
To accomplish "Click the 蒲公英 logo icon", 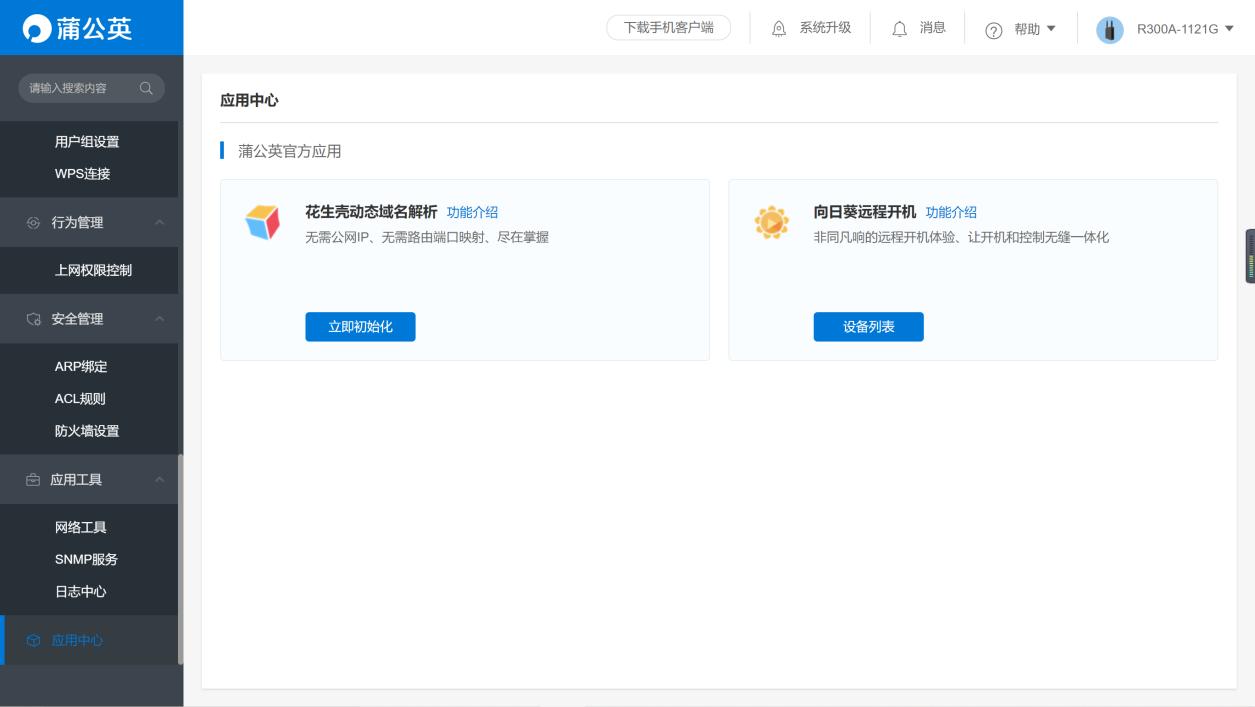I will tap(36, 28).
